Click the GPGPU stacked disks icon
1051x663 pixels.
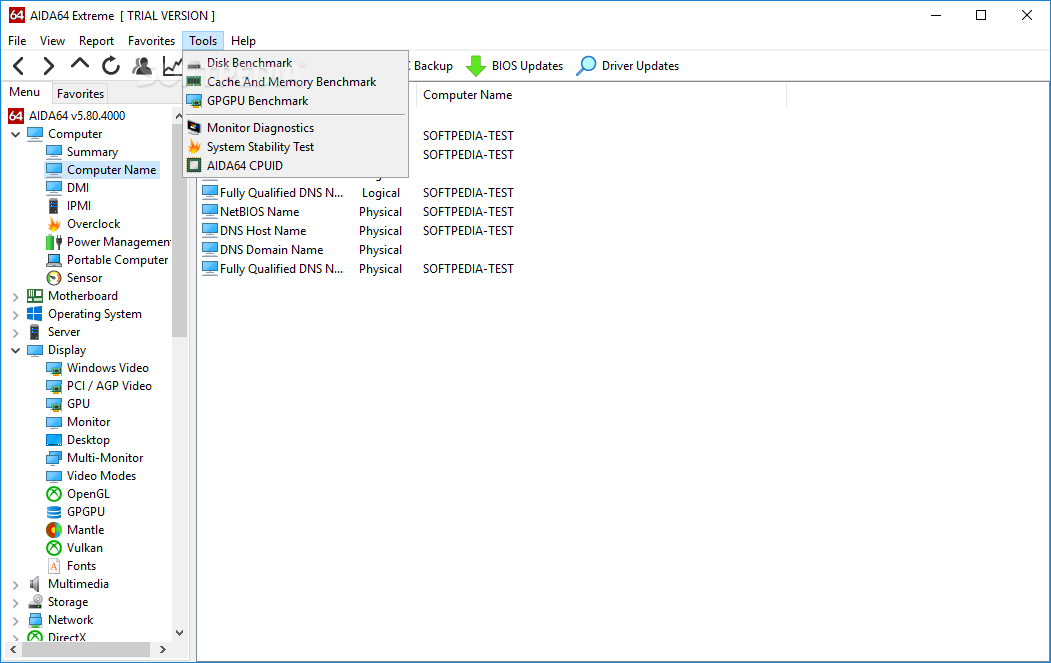tap(54, 512)
